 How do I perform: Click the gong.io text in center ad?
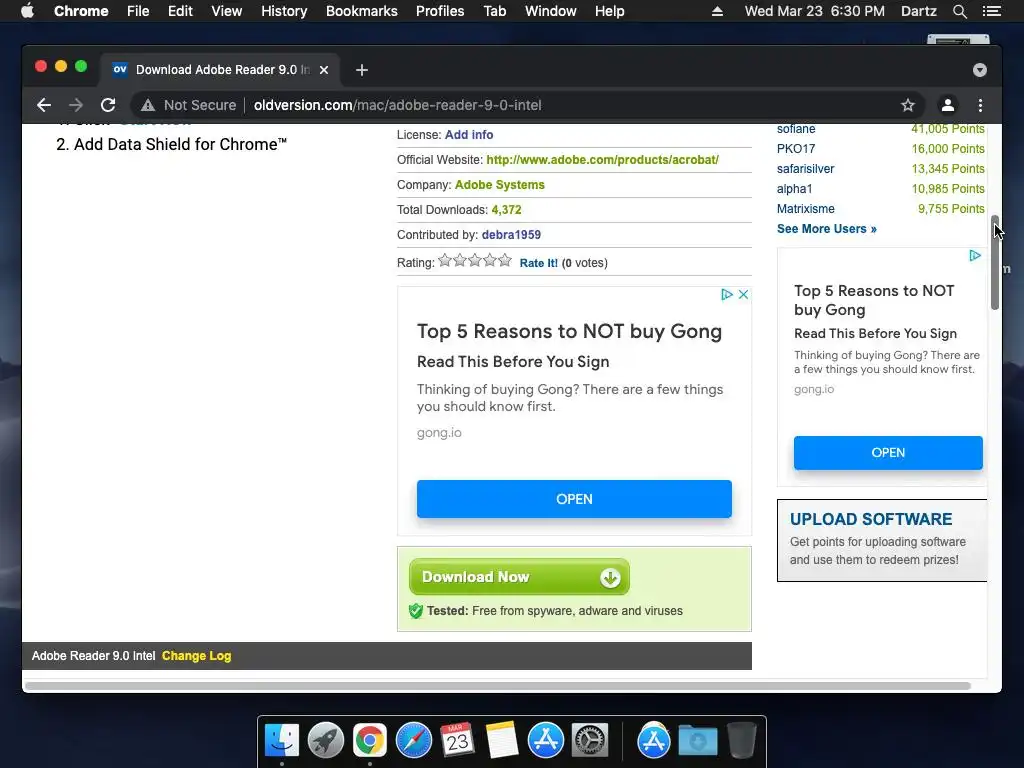(x=439, y=432)
